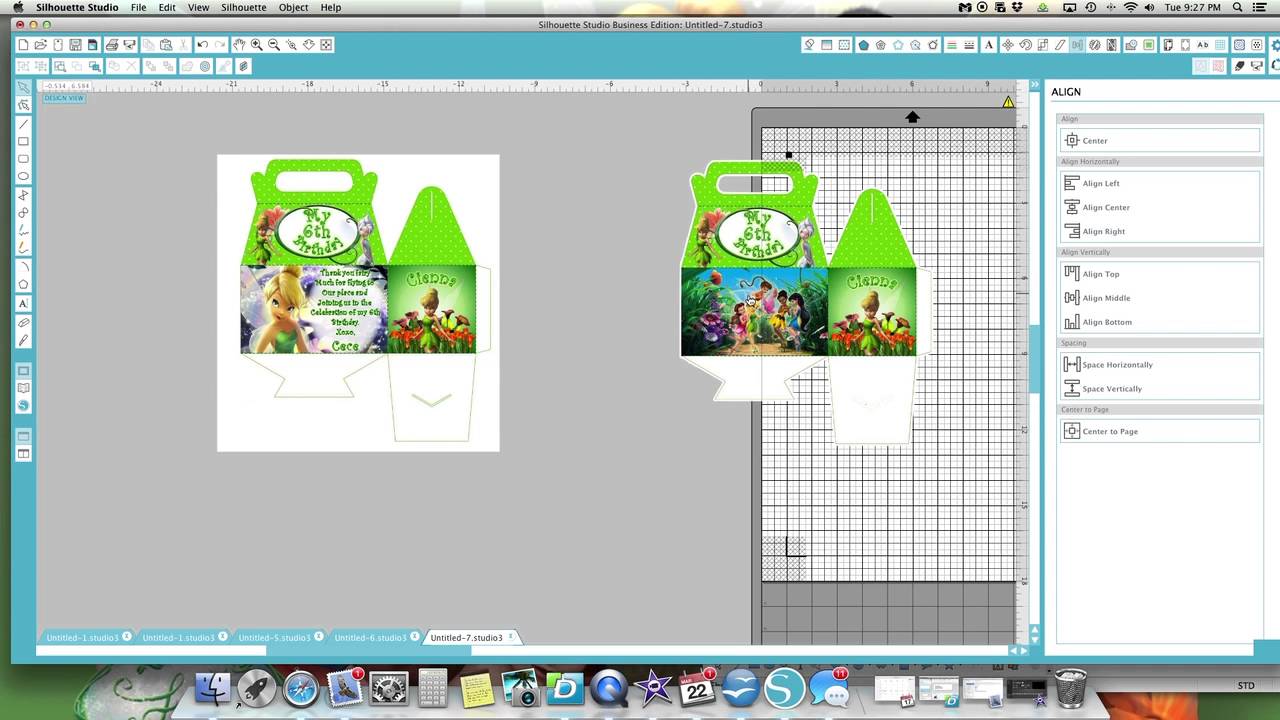Open the Help menu
1280x720 pixels.
pos(331,7)
